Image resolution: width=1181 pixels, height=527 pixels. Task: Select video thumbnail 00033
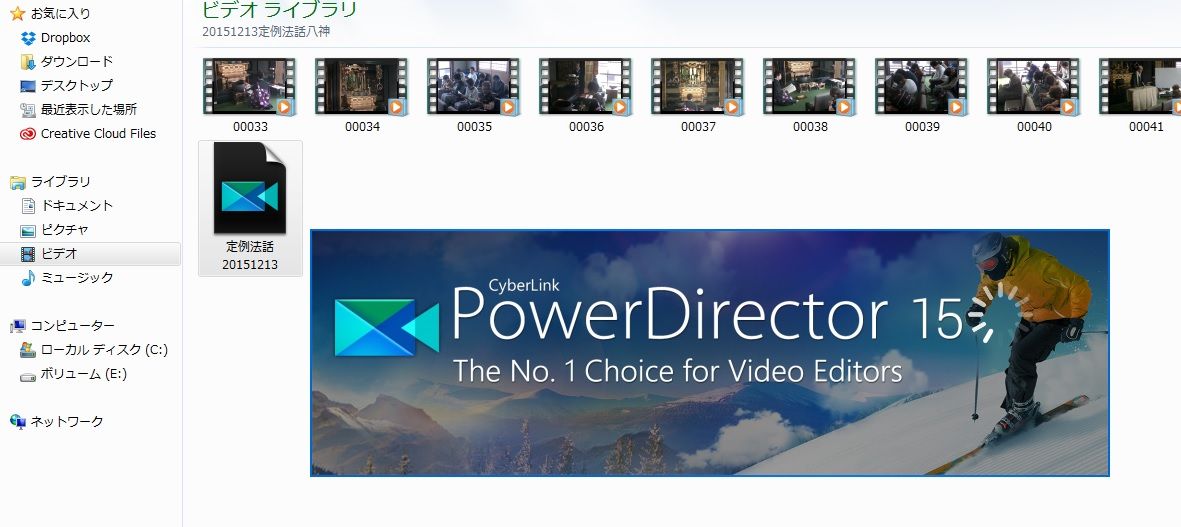point(249,87)
